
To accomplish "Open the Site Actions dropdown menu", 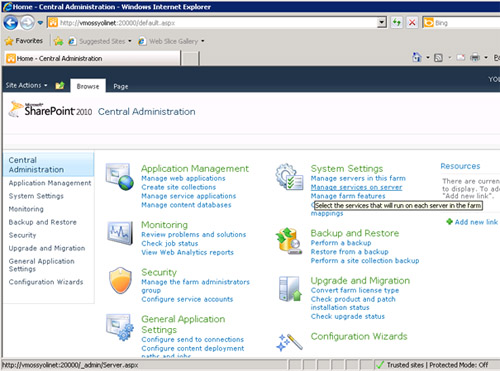I will click(x=26, y=85).
